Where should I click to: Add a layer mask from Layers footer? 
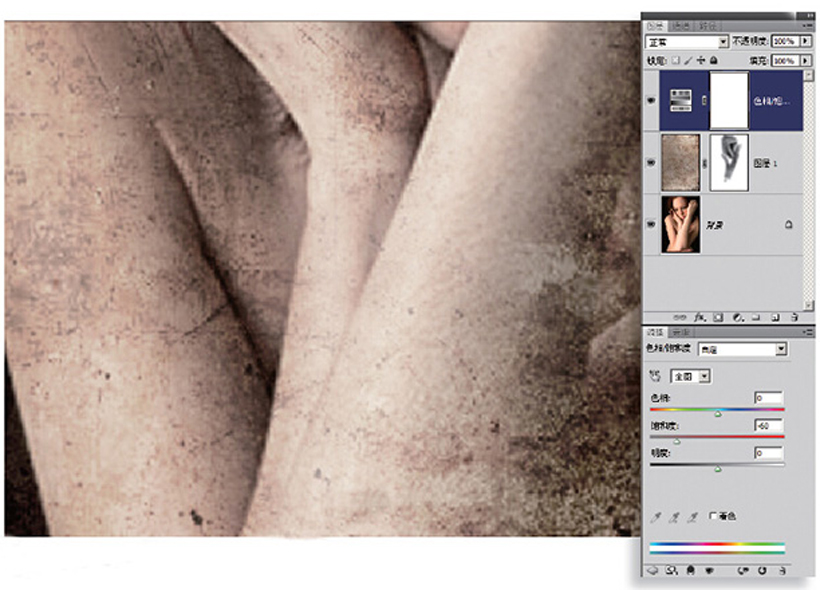point(719,317)
